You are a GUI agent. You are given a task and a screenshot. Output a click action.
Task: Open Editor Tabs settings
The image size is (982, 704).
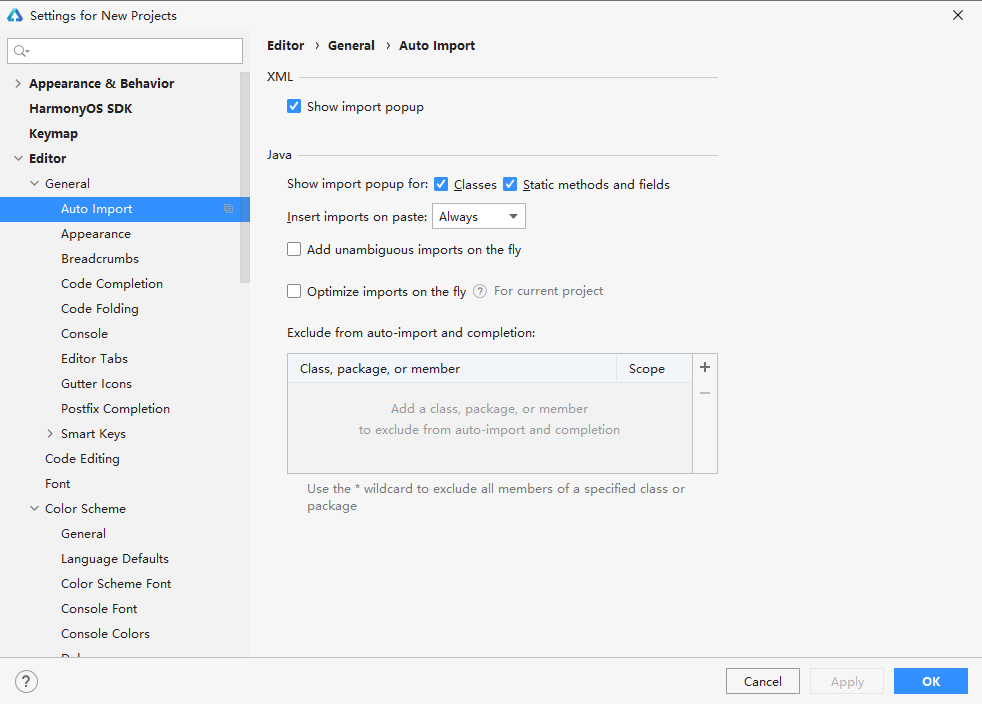(95, 359)
